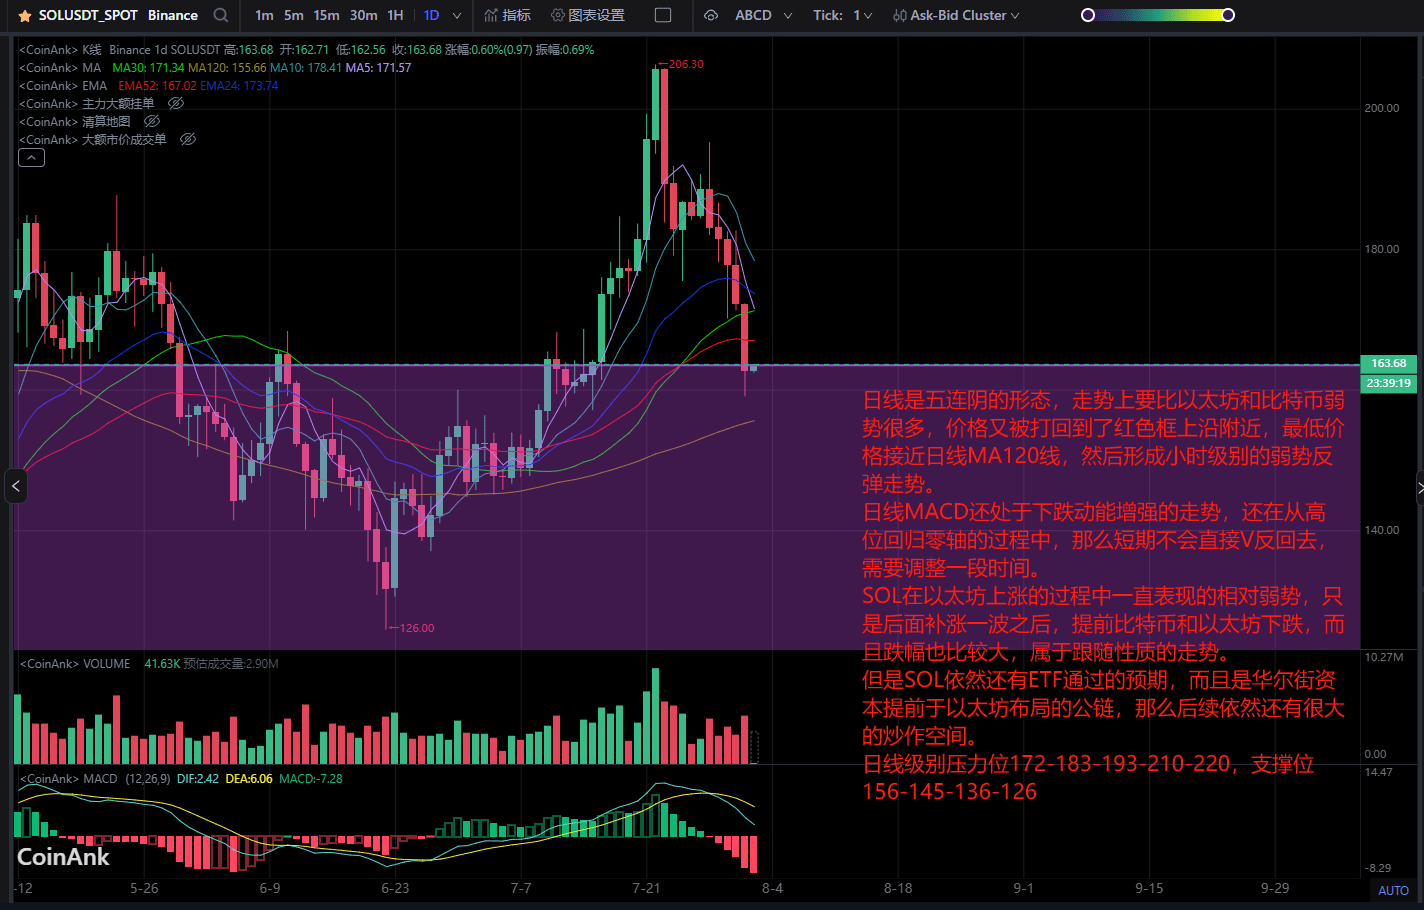Click the MA120: 155.66 value

click(227, 68)
